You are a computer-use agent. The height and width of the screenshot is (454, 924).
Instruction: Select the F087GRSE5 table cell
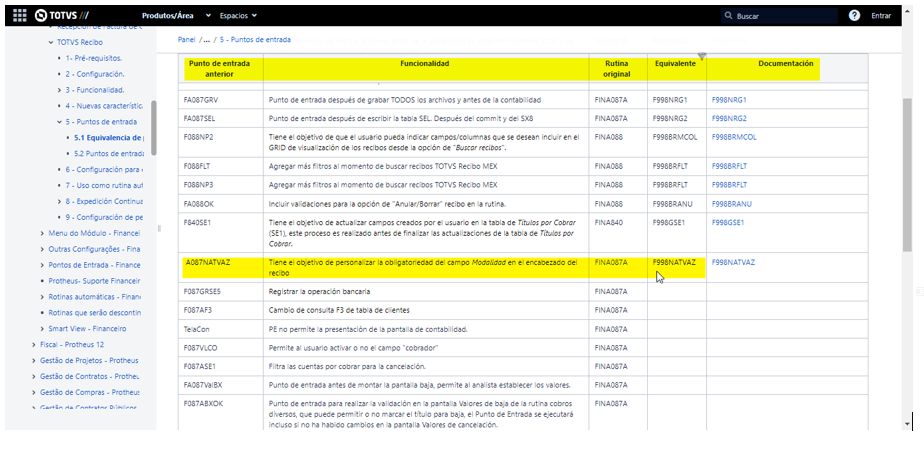[x=220, y=292]
